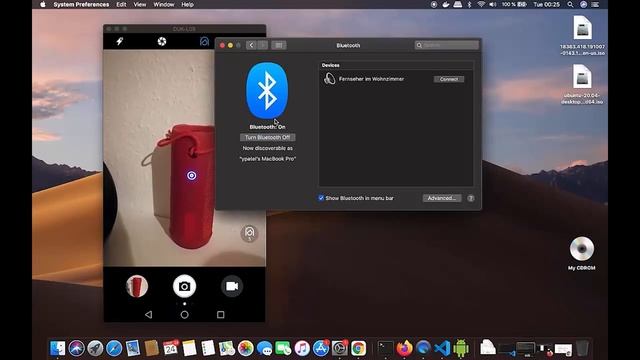640x360 pixels.
Task: Tap the Android recent apps button
Action: coord(220,315)
